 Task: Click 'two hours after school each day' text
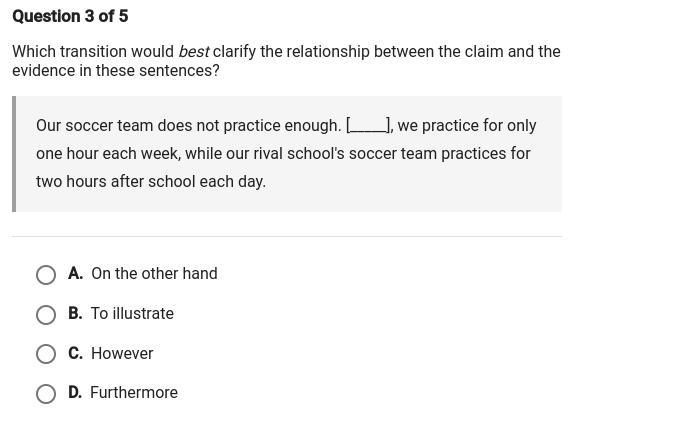pos(150,182)
